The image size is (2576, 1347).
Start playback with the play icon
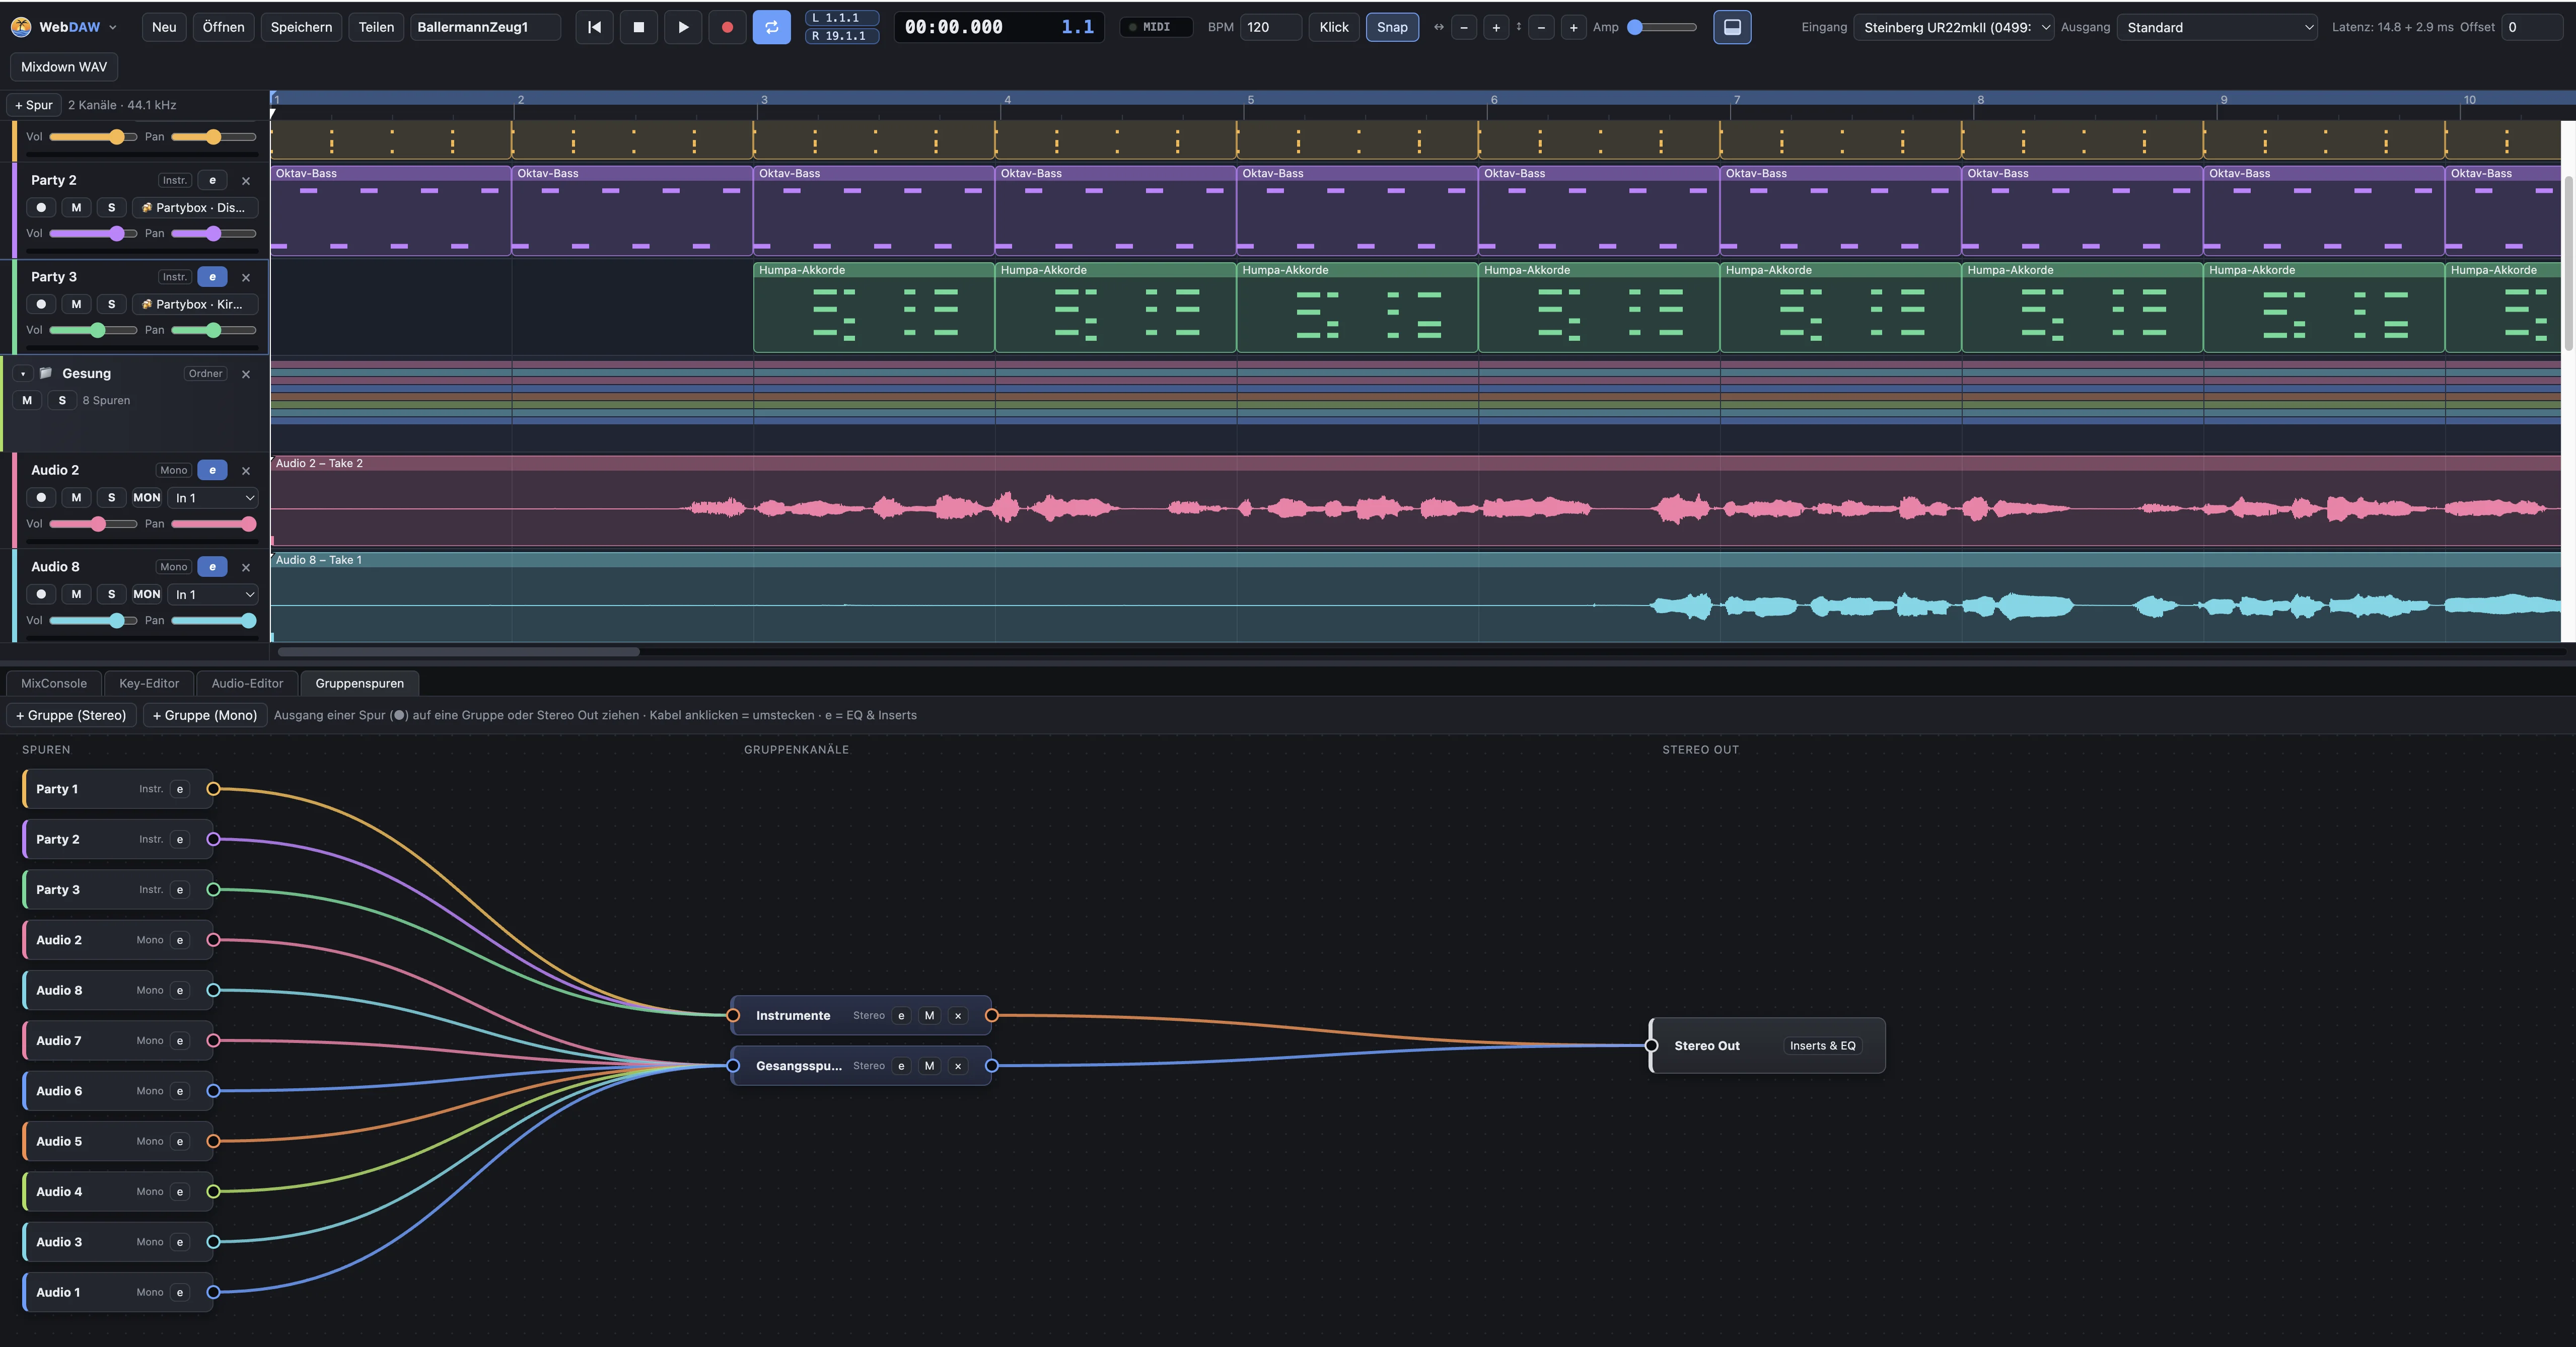(x=683, y=27)
